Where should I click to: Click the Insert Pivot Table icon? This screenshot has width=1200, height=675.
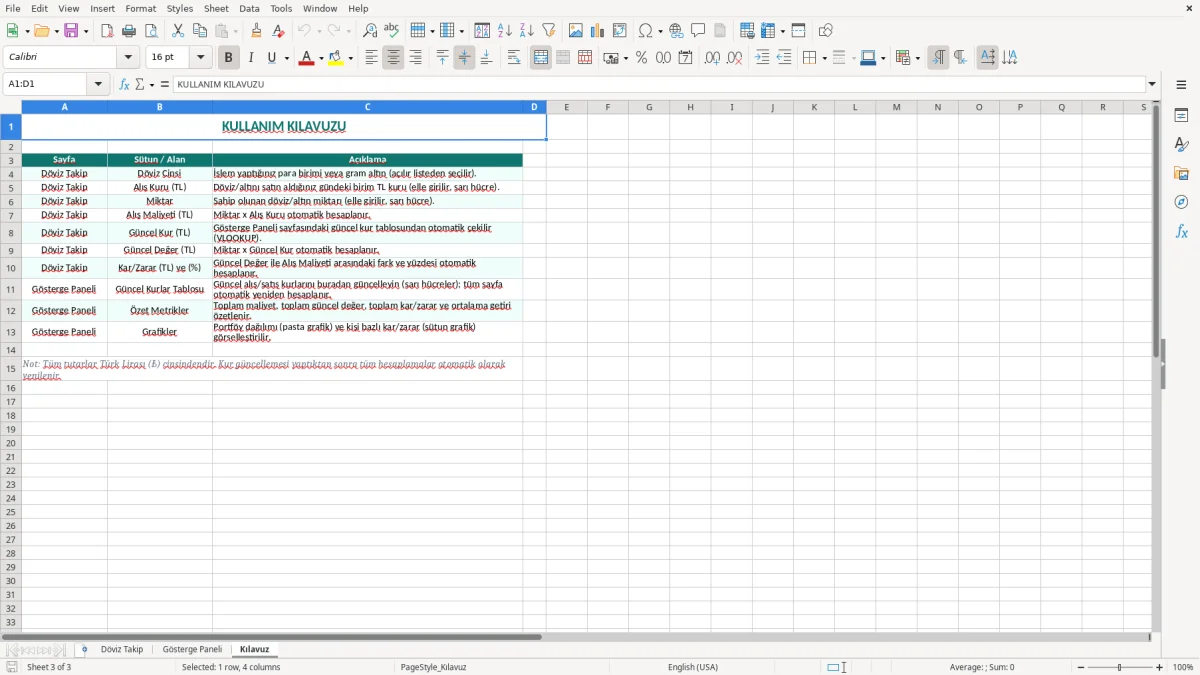click(x=620, y=31)
